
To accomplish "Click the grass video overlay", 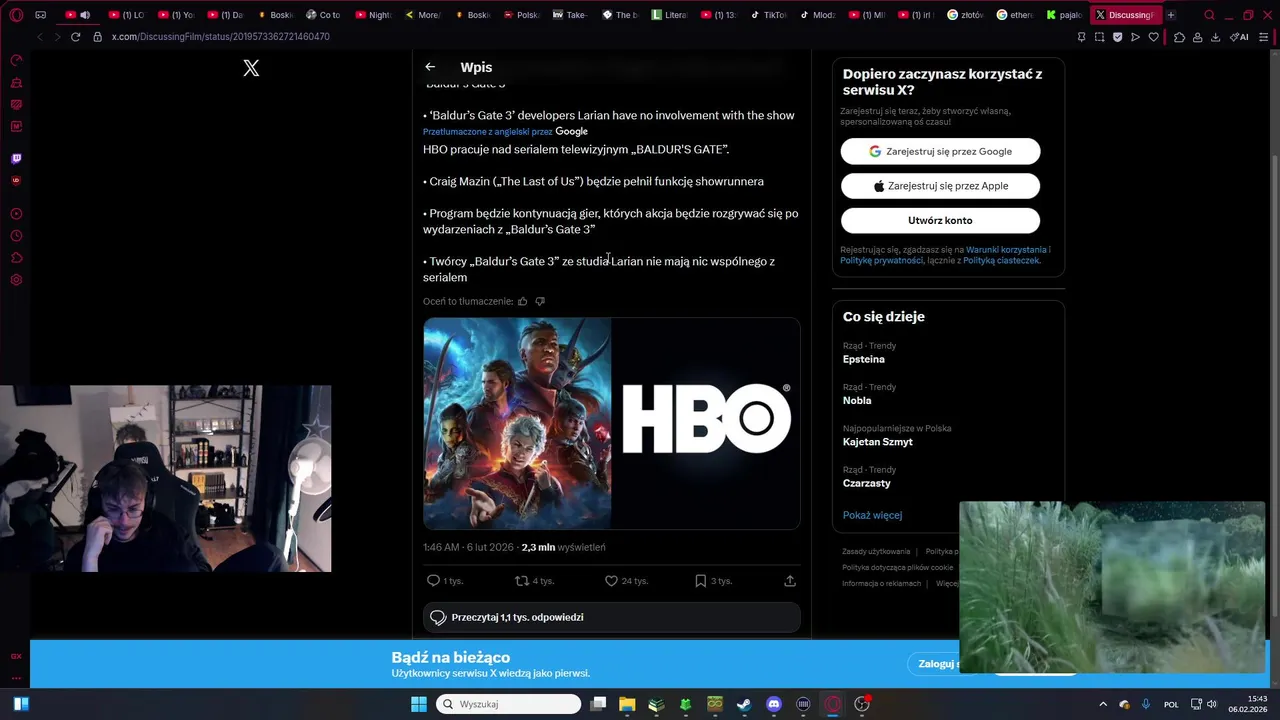I will pyautogui.click(x=1112, y=587).
